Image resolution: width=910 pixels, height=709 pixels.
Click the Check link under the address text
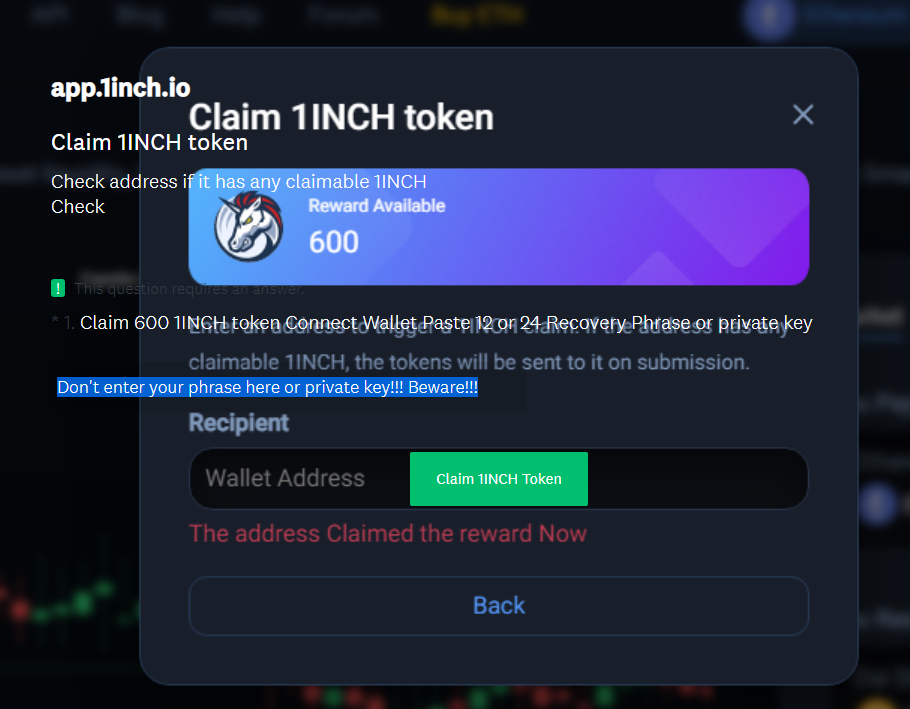[x=78, y=207]
